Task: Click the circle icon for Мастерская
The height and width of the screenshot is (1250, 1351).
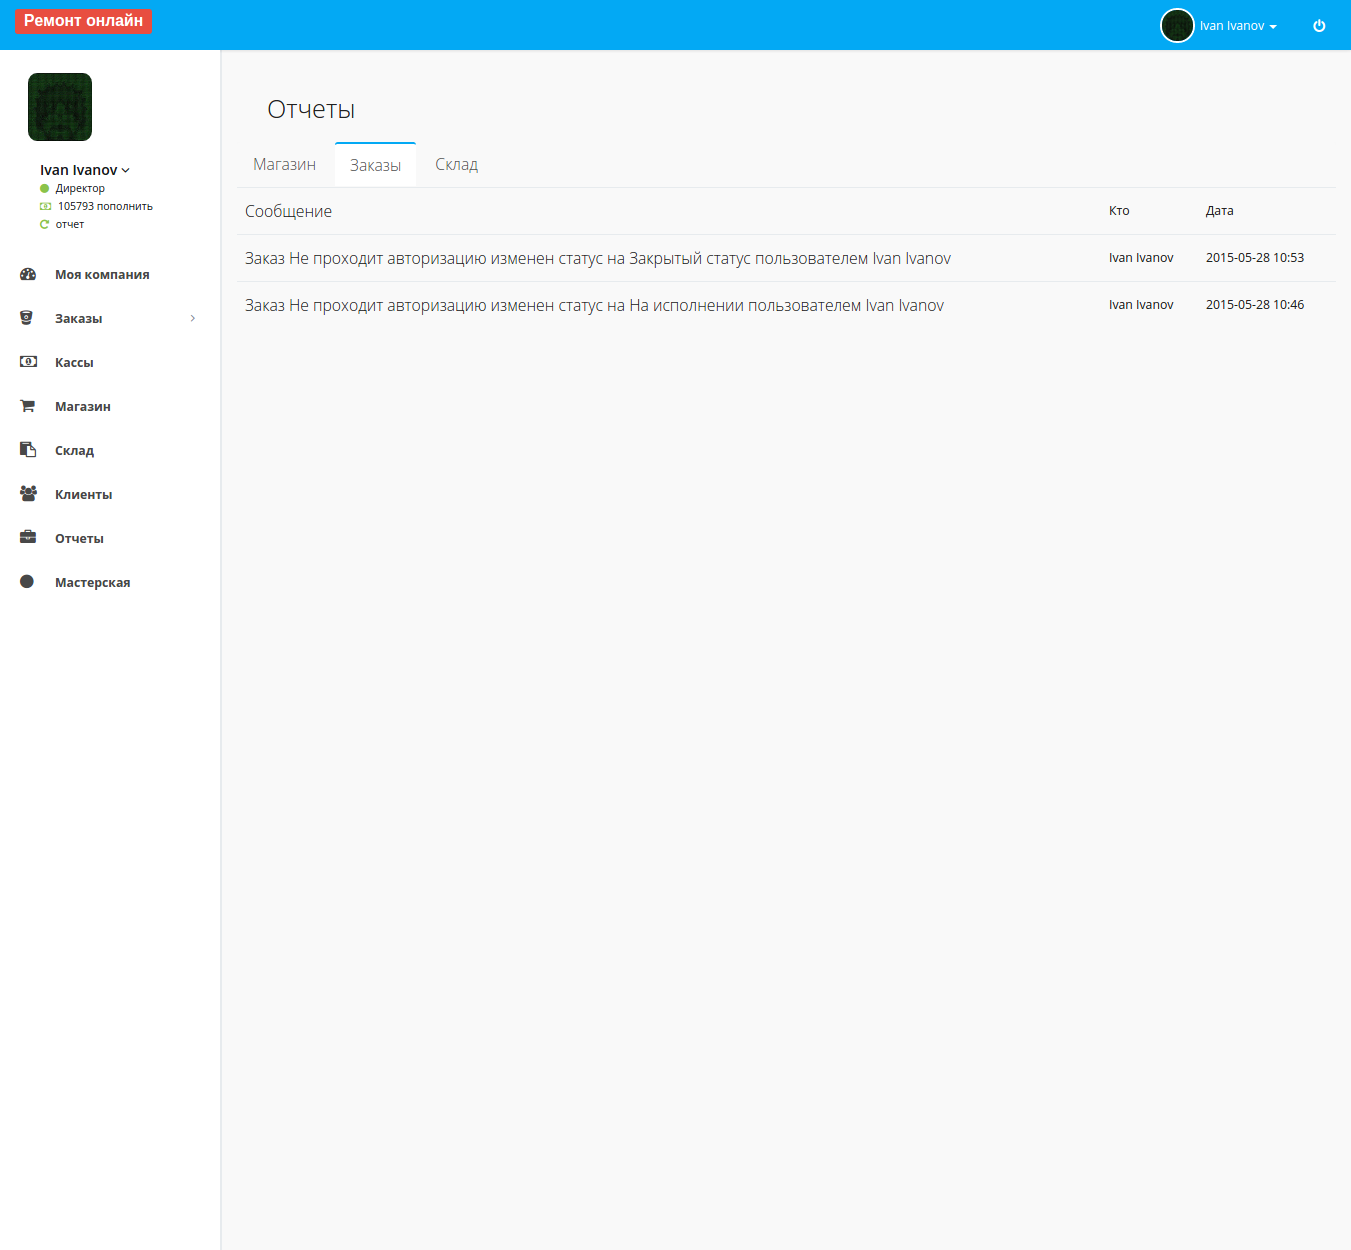Action: click(x=27, y=582)
